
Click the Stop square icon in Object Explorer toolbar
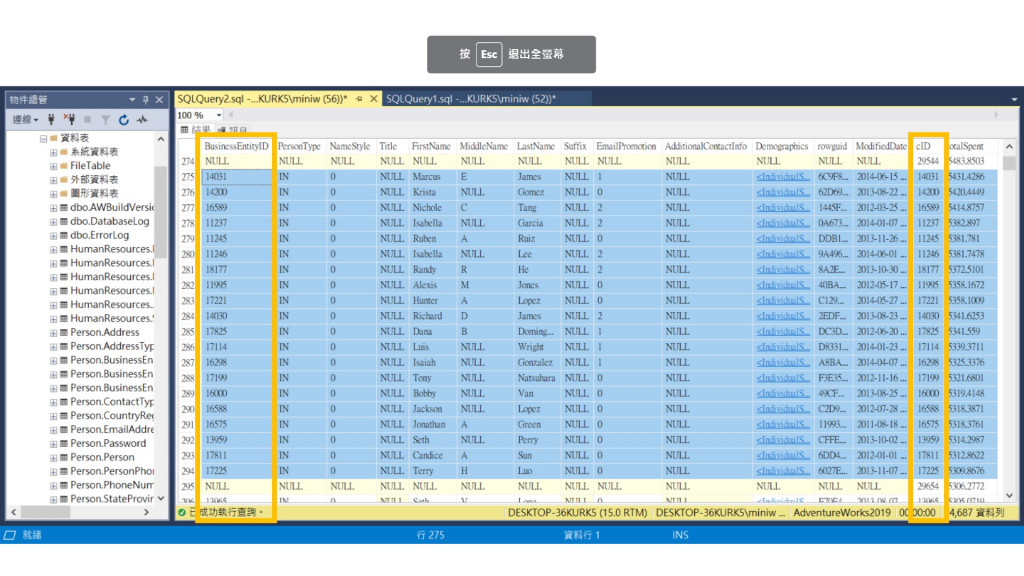[88, 120]
